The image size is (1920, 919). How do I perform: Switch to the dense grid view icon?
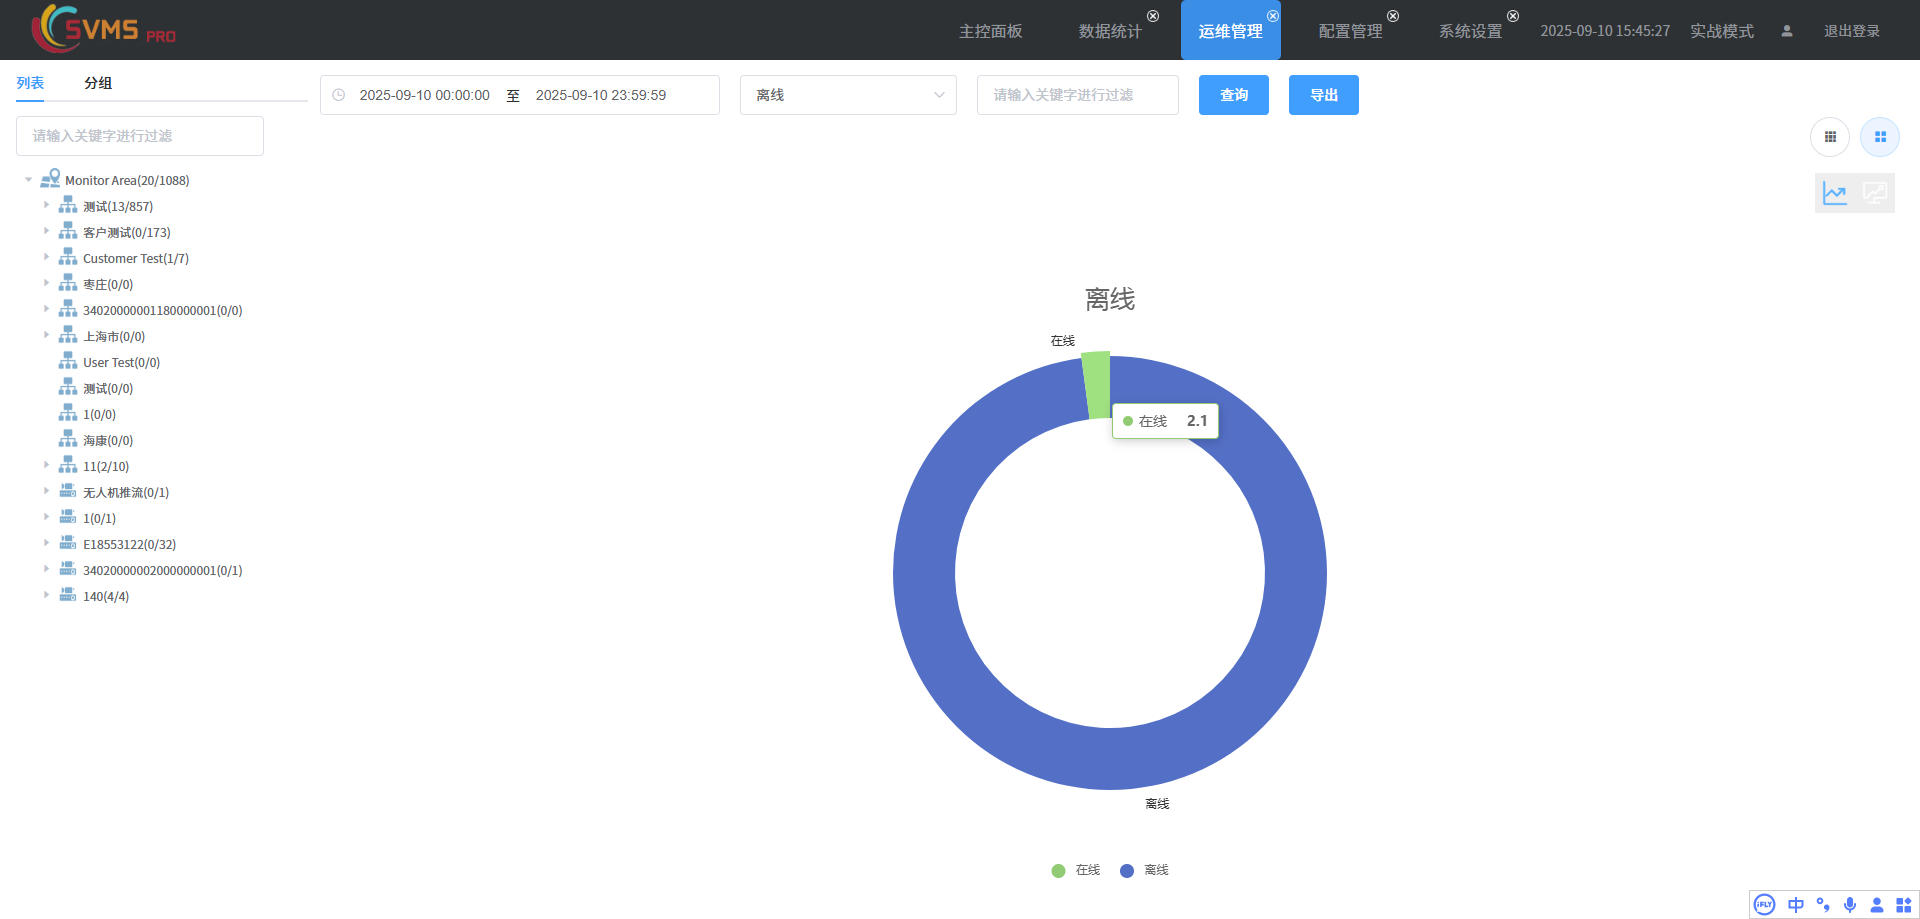click(1830, 137)
